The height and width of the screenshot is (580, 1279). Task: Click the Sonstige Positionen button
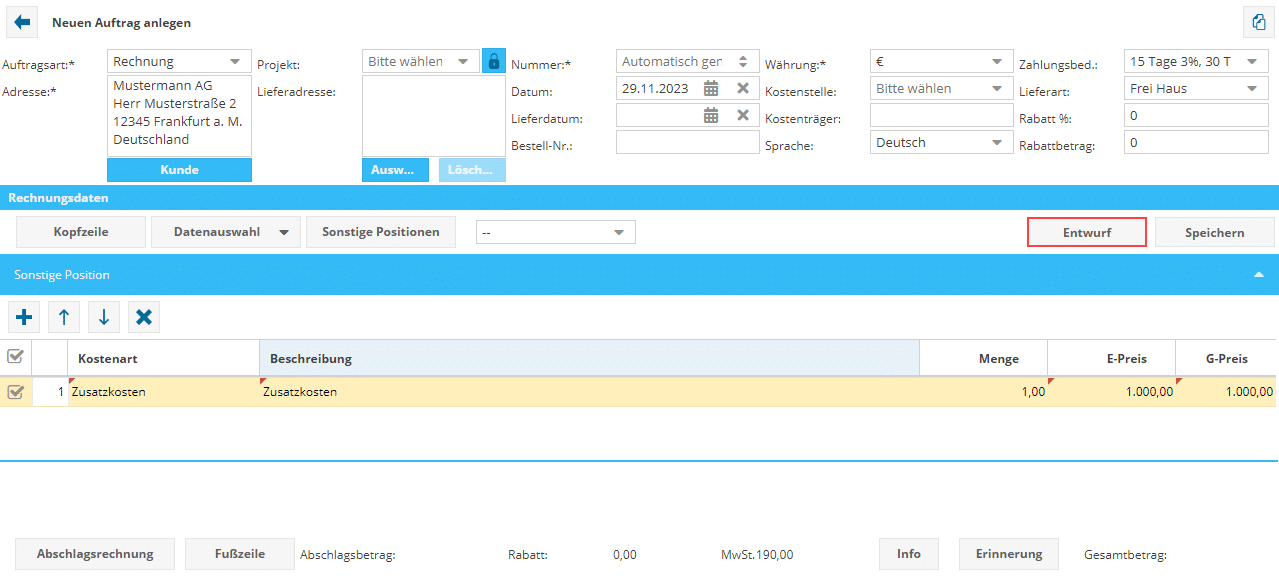click(380, 232)
